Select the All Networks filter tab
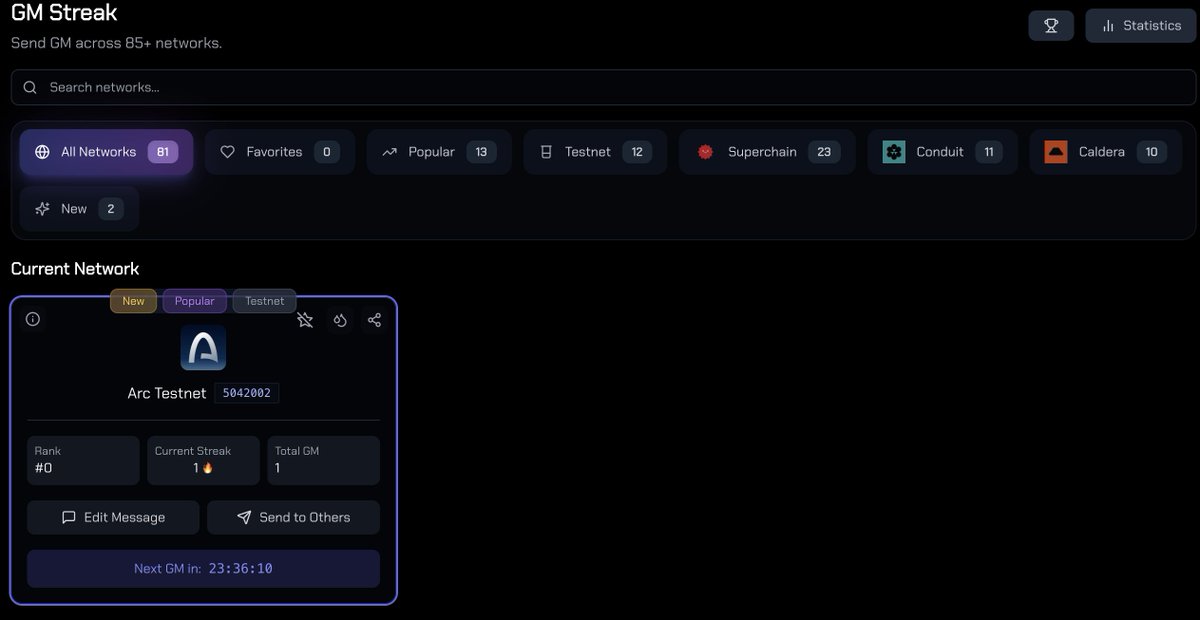This screenshot has width=1200, height=620. (106, 152)
